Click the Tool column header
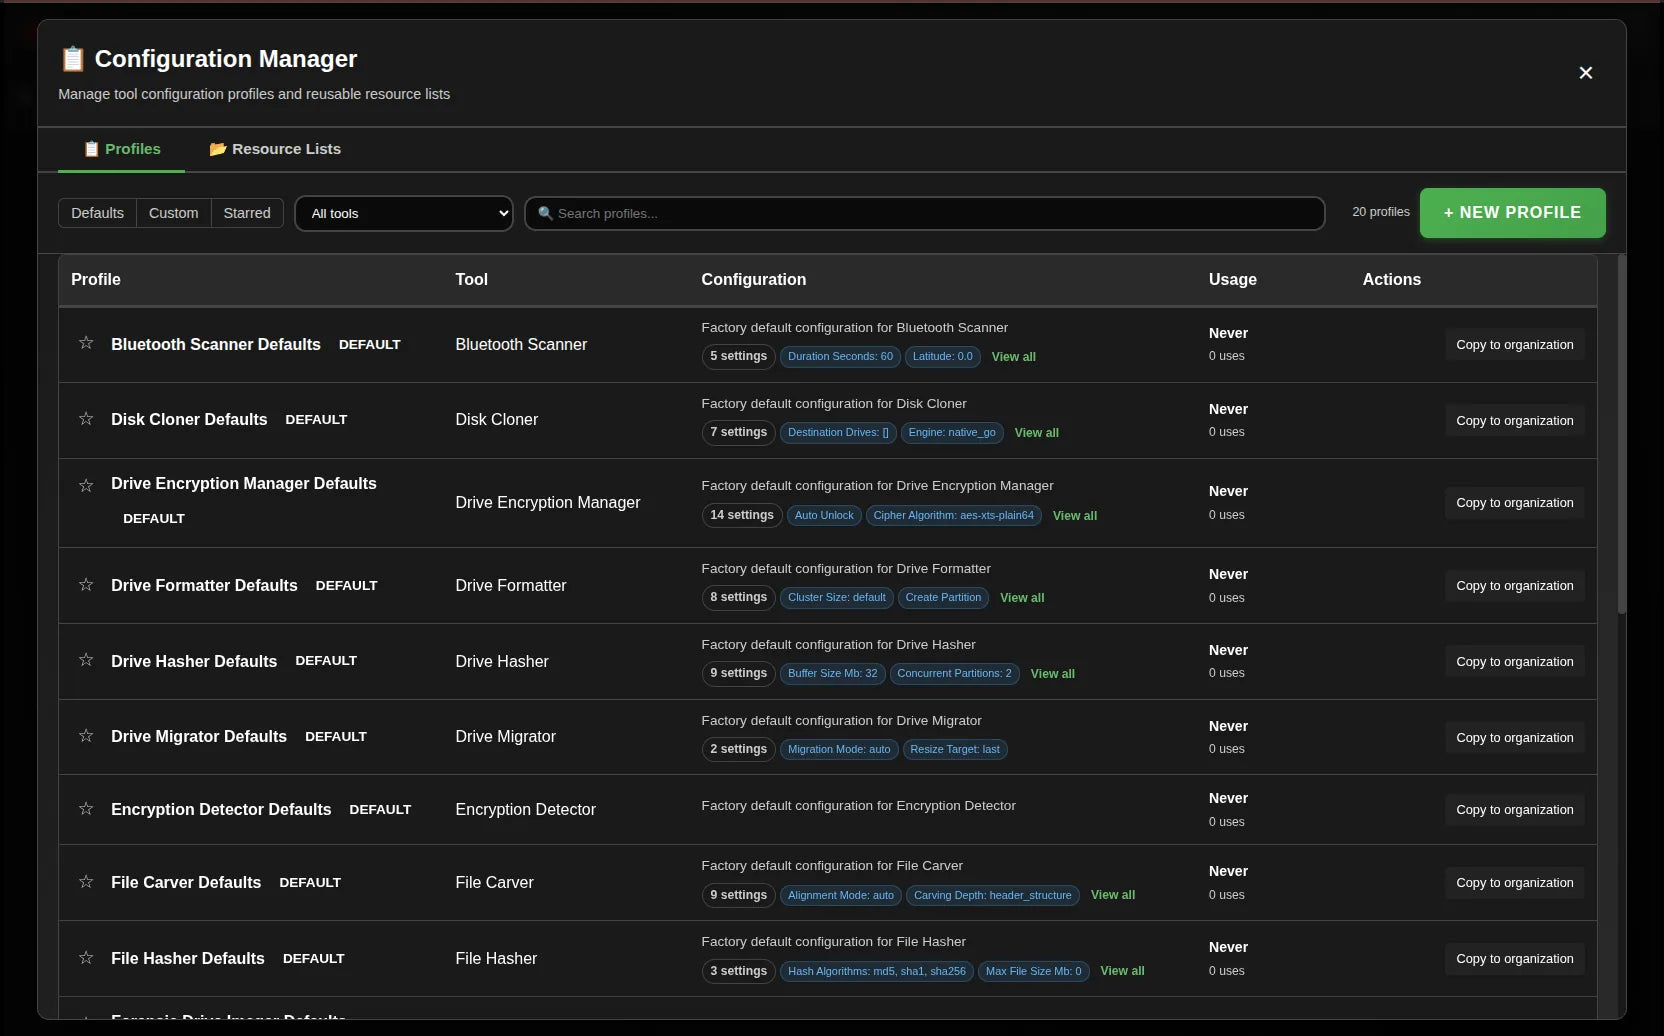 pyautogui.click(x=471, y=280)
